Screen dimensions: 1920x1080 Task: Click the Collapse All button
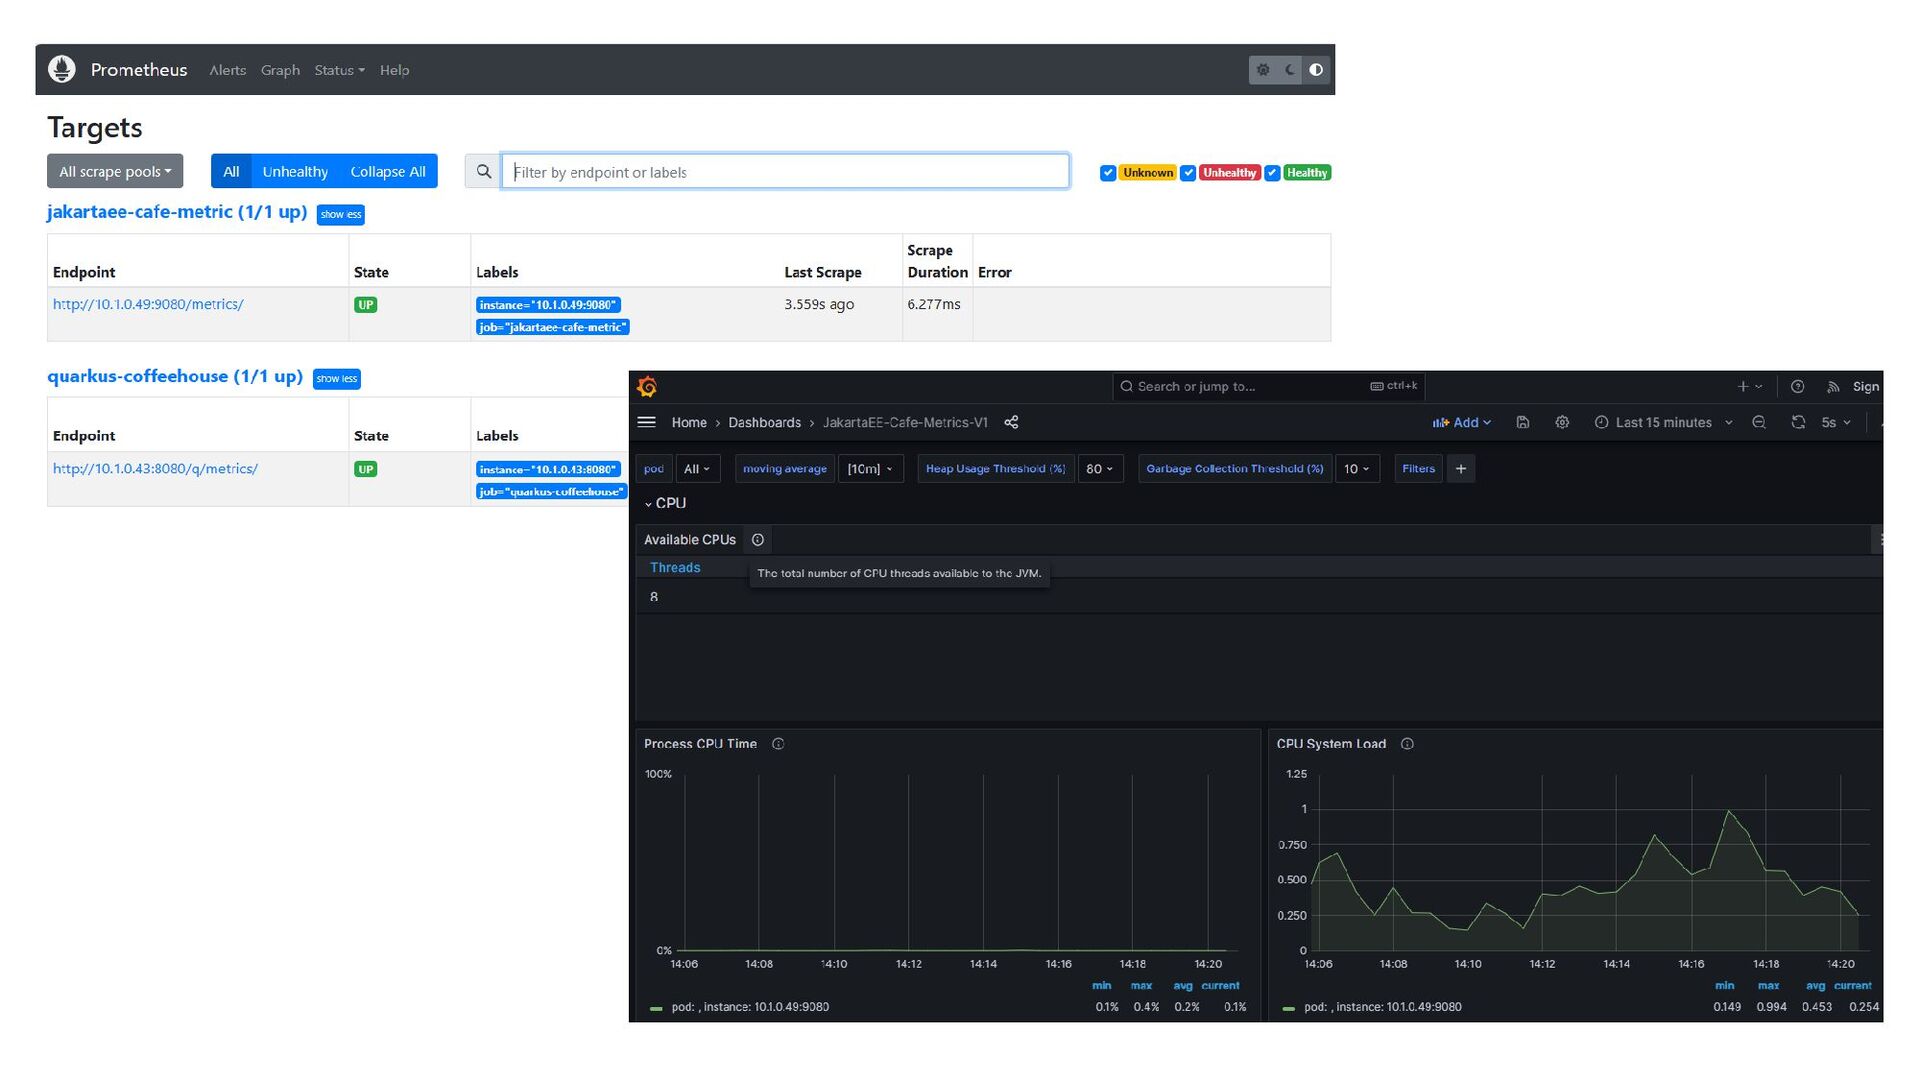(388, 171)
